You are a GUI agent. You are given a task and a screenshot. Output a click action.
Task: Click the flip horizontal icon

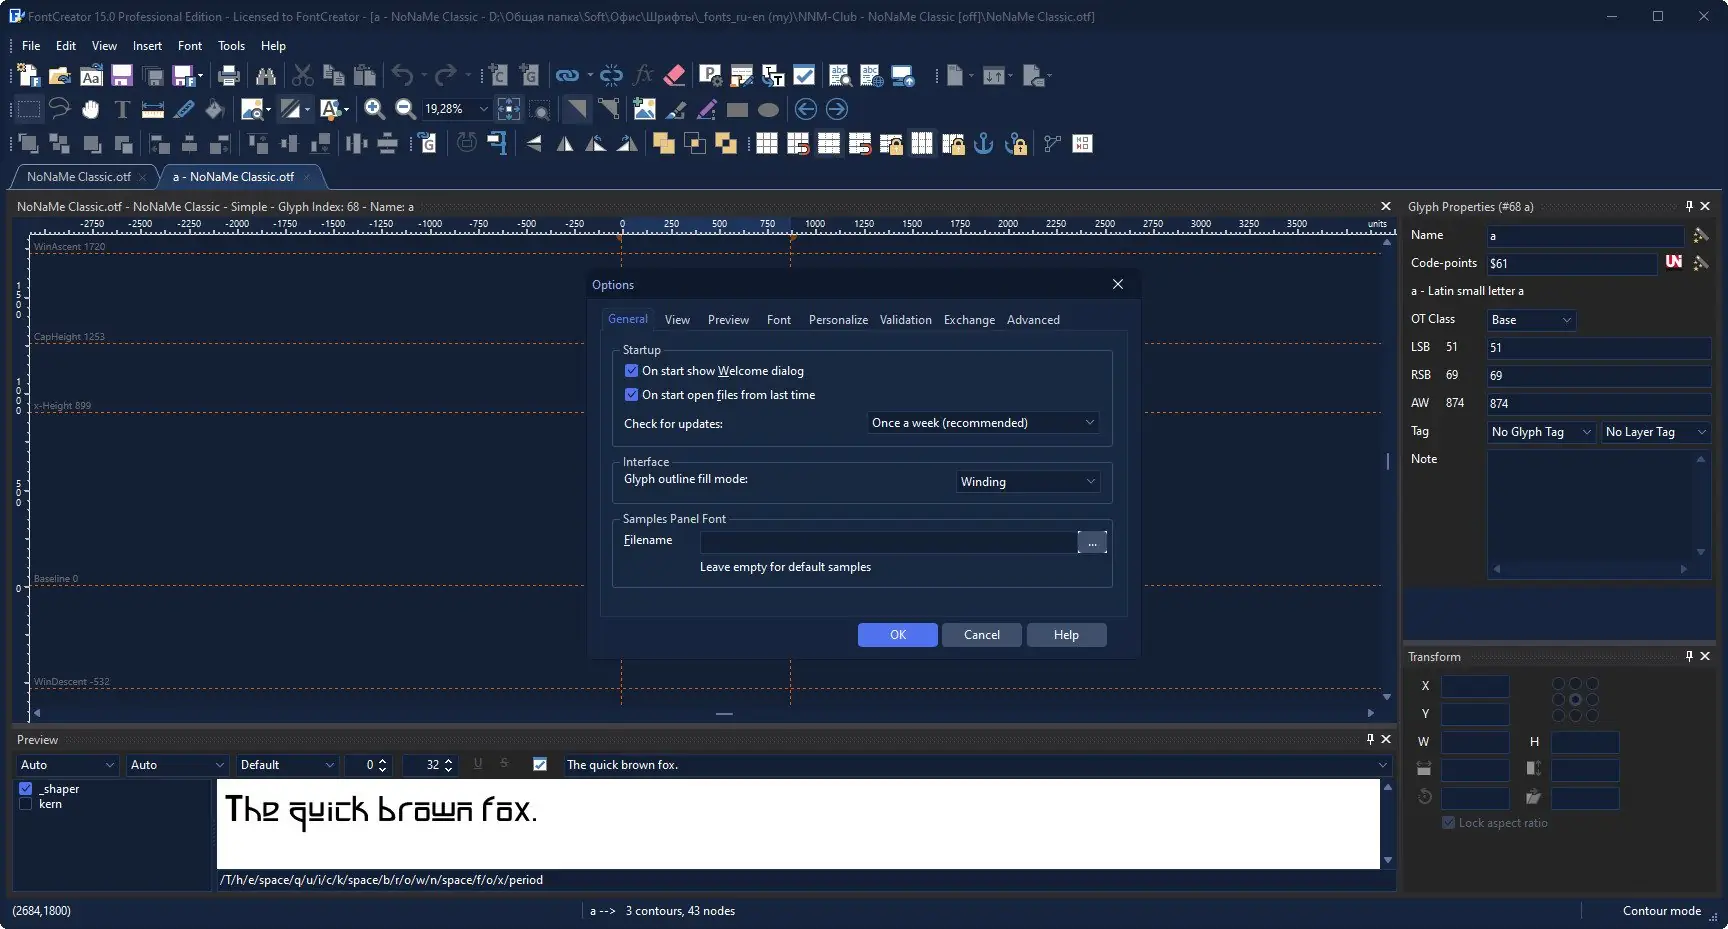[x=565, y=144]
